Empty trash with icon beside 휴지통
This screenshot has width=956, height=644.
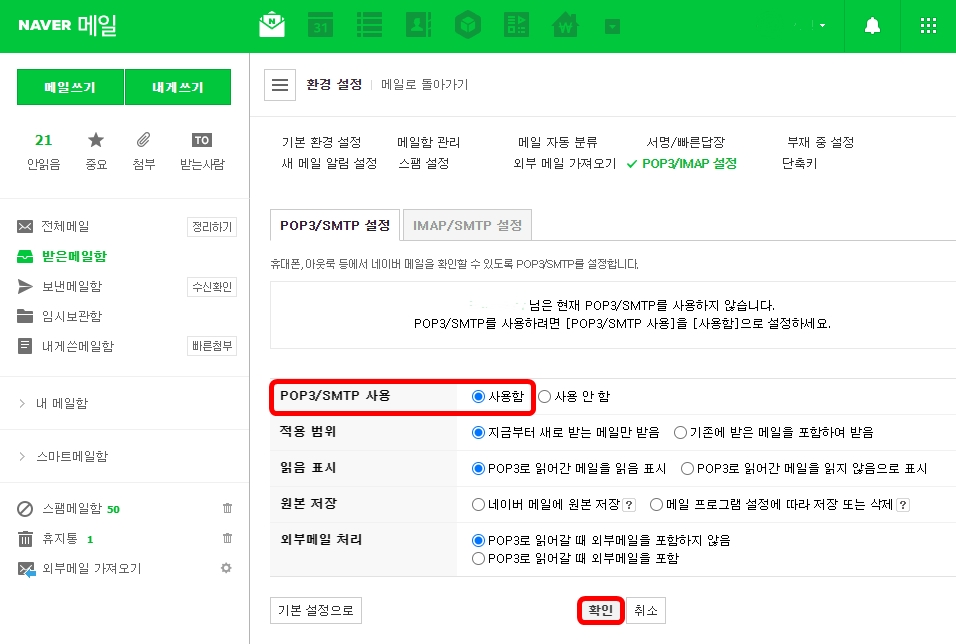click(x=227, y=538)
